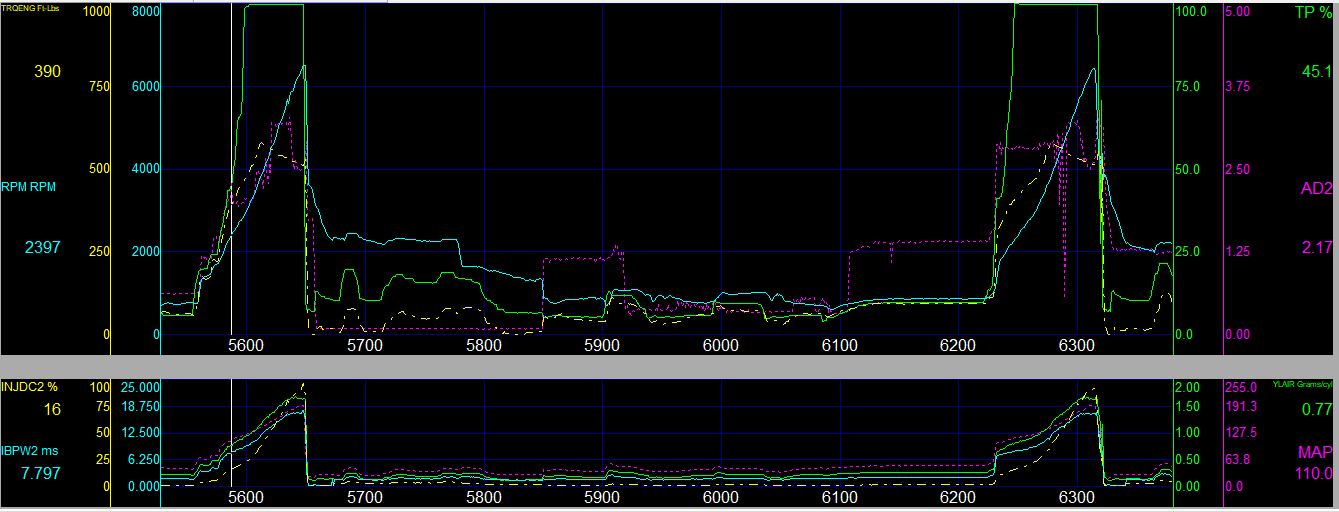Click the TRQENG Ft-Lbs channel label

tap(33, 8)
